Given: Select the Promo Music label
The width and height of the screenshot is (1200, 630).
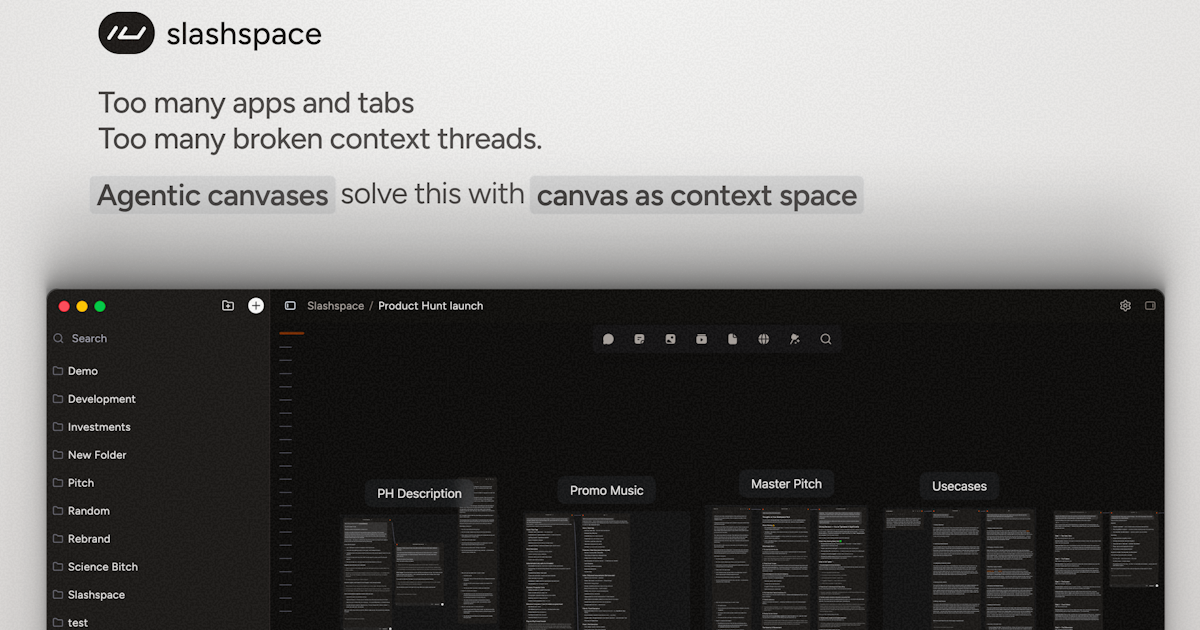Looking at the screenshot, I should point(606,490).
